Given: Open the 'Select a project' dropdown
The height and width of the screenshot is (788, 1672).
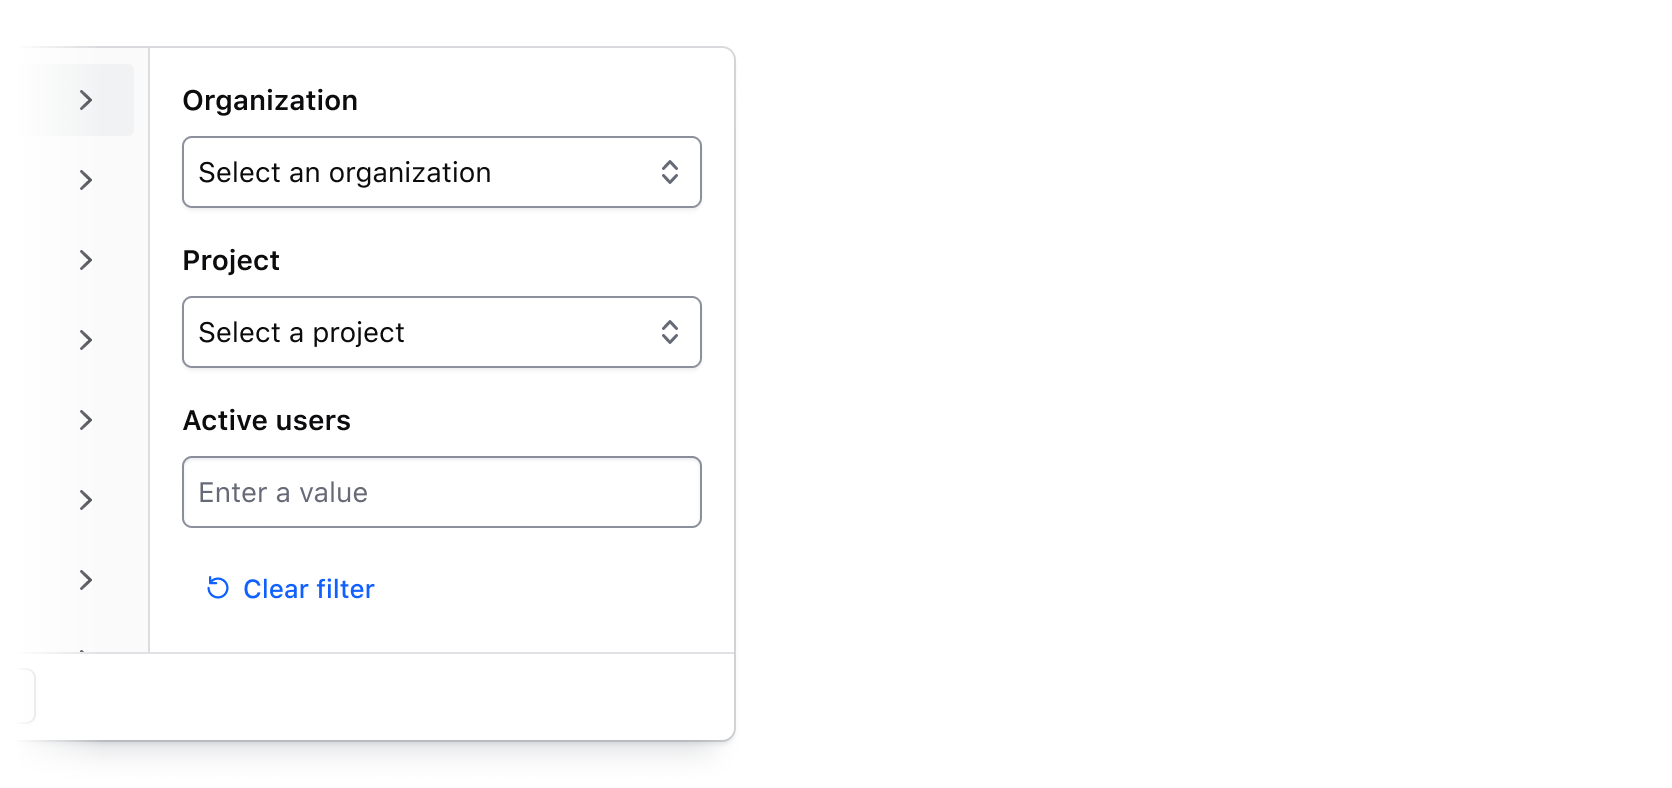Looking at the screenshot, I should [x=420, y=332].
